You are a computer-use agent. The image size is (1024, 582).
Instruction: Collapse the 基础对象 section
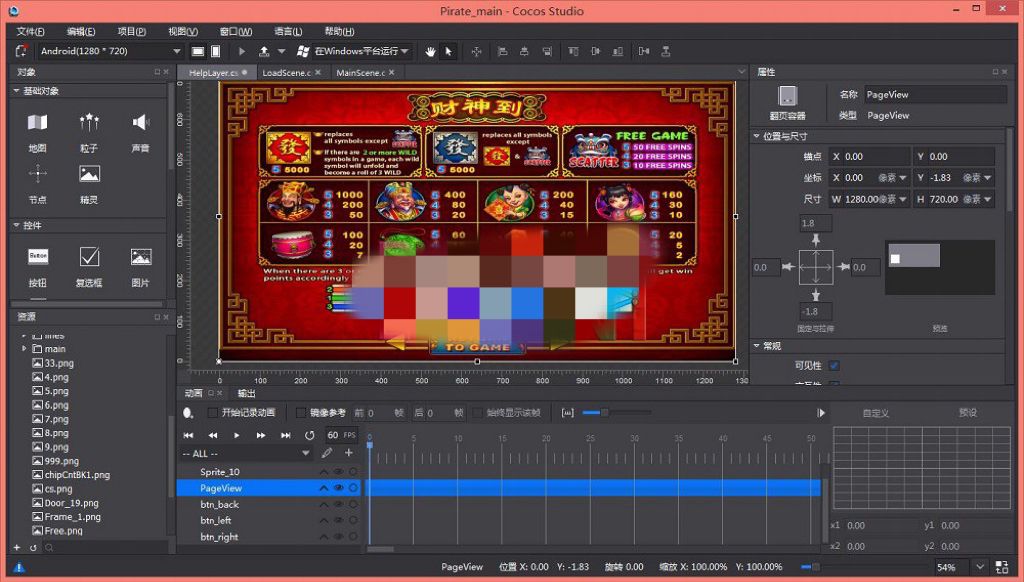[16, 91]
